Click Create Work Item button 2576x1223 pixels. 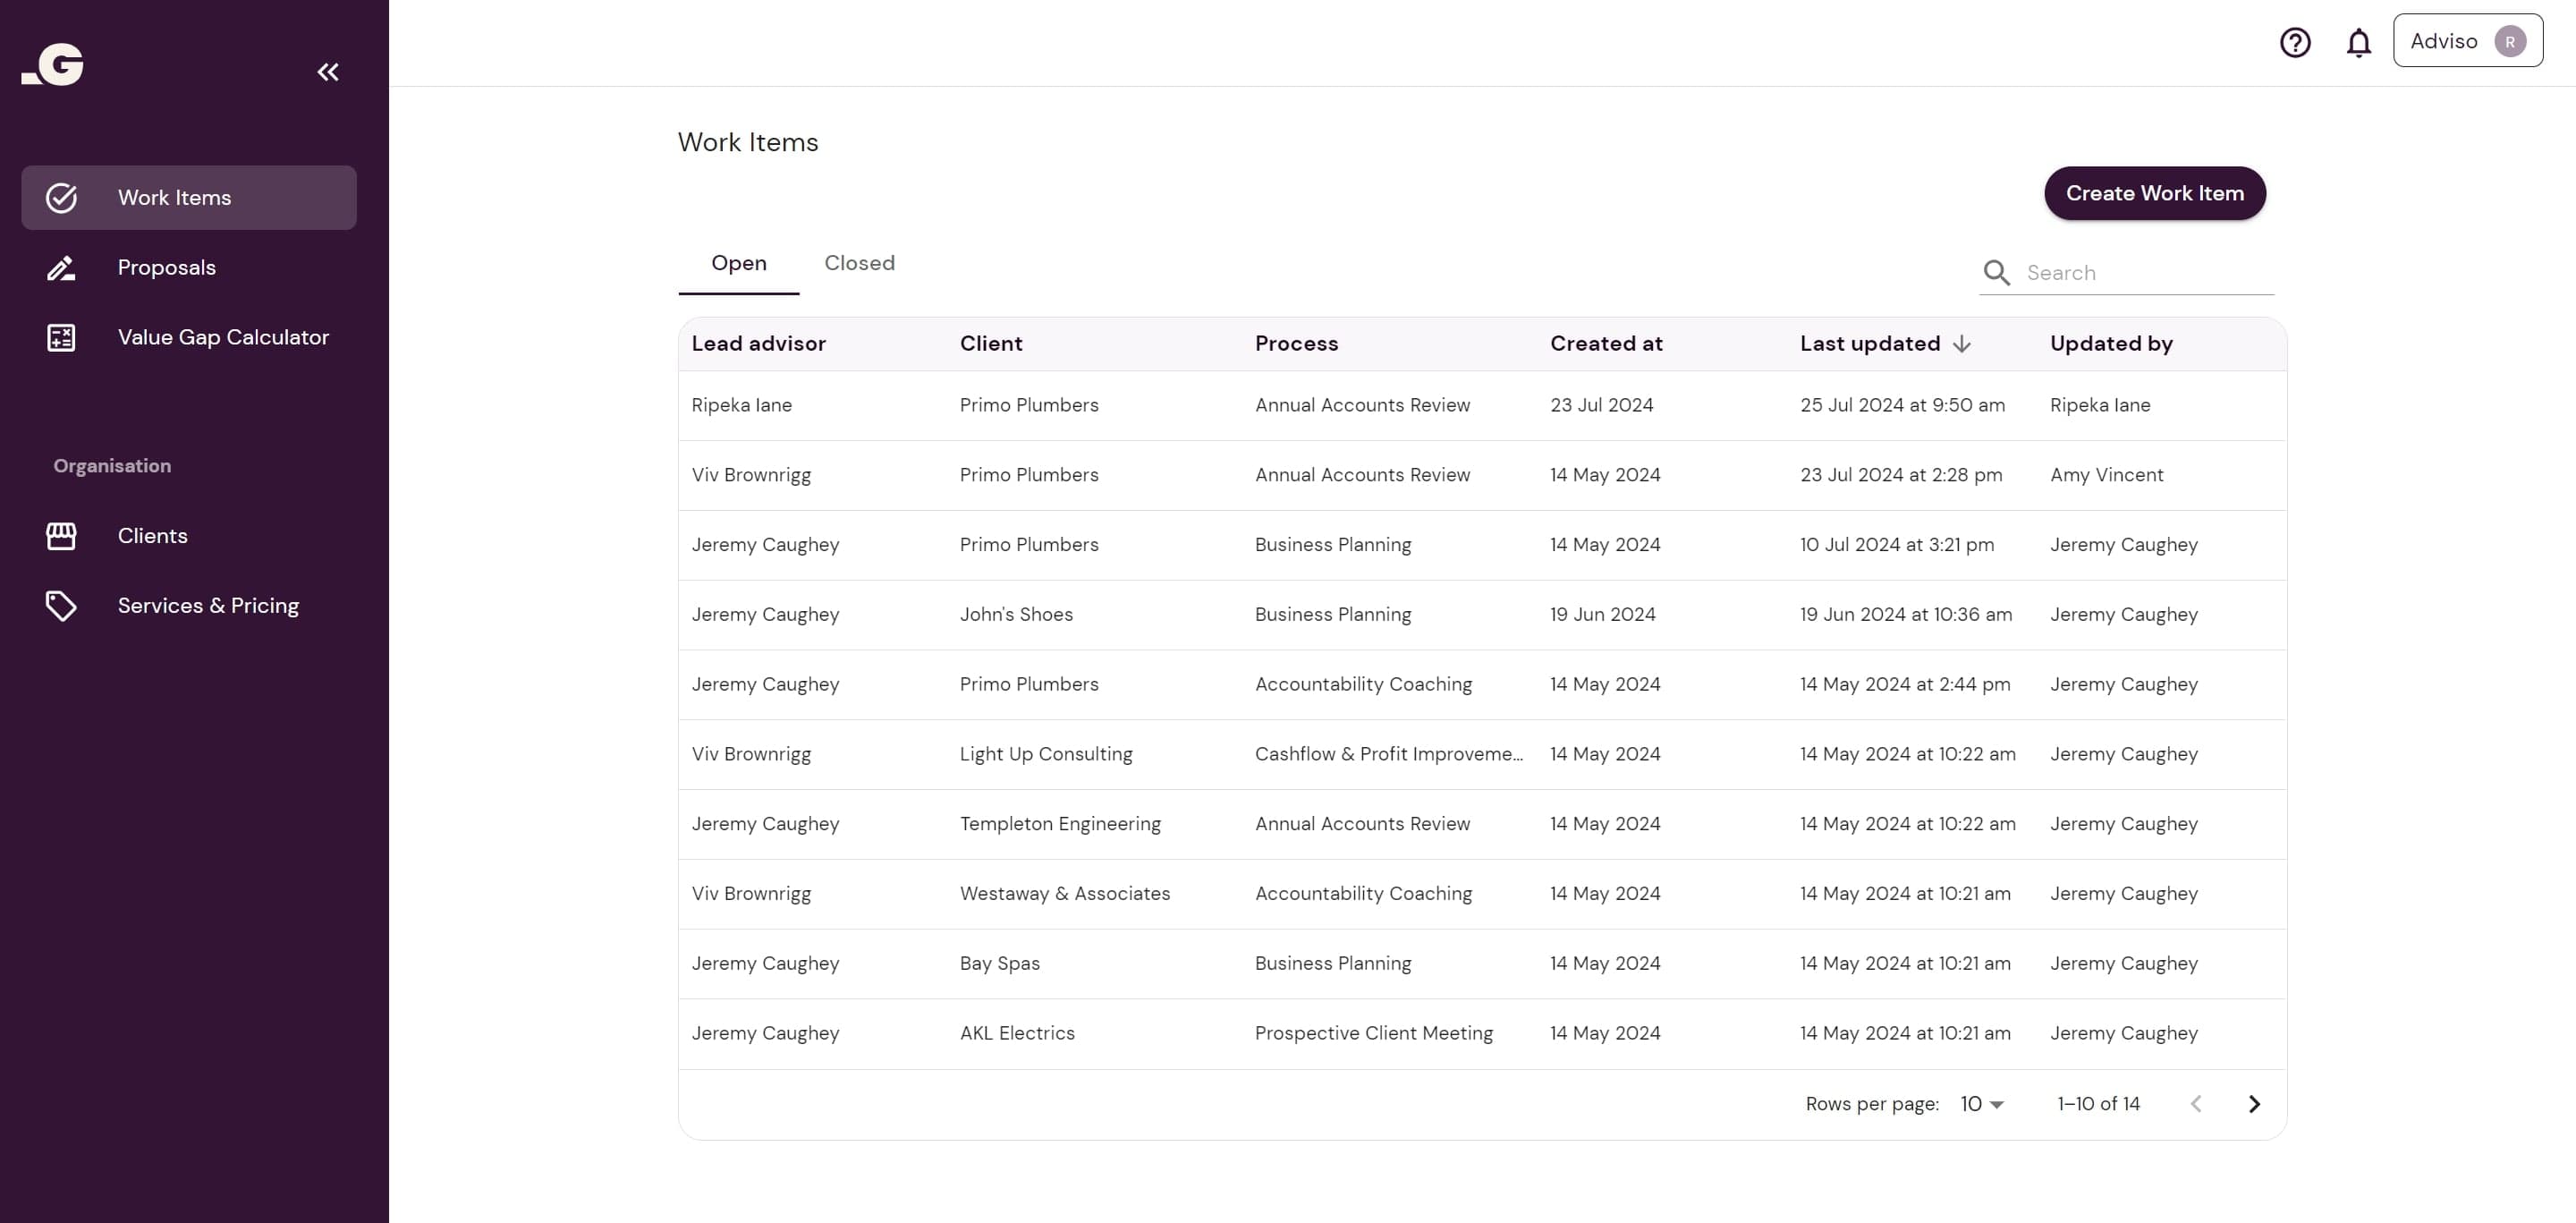click(2155, 193)
